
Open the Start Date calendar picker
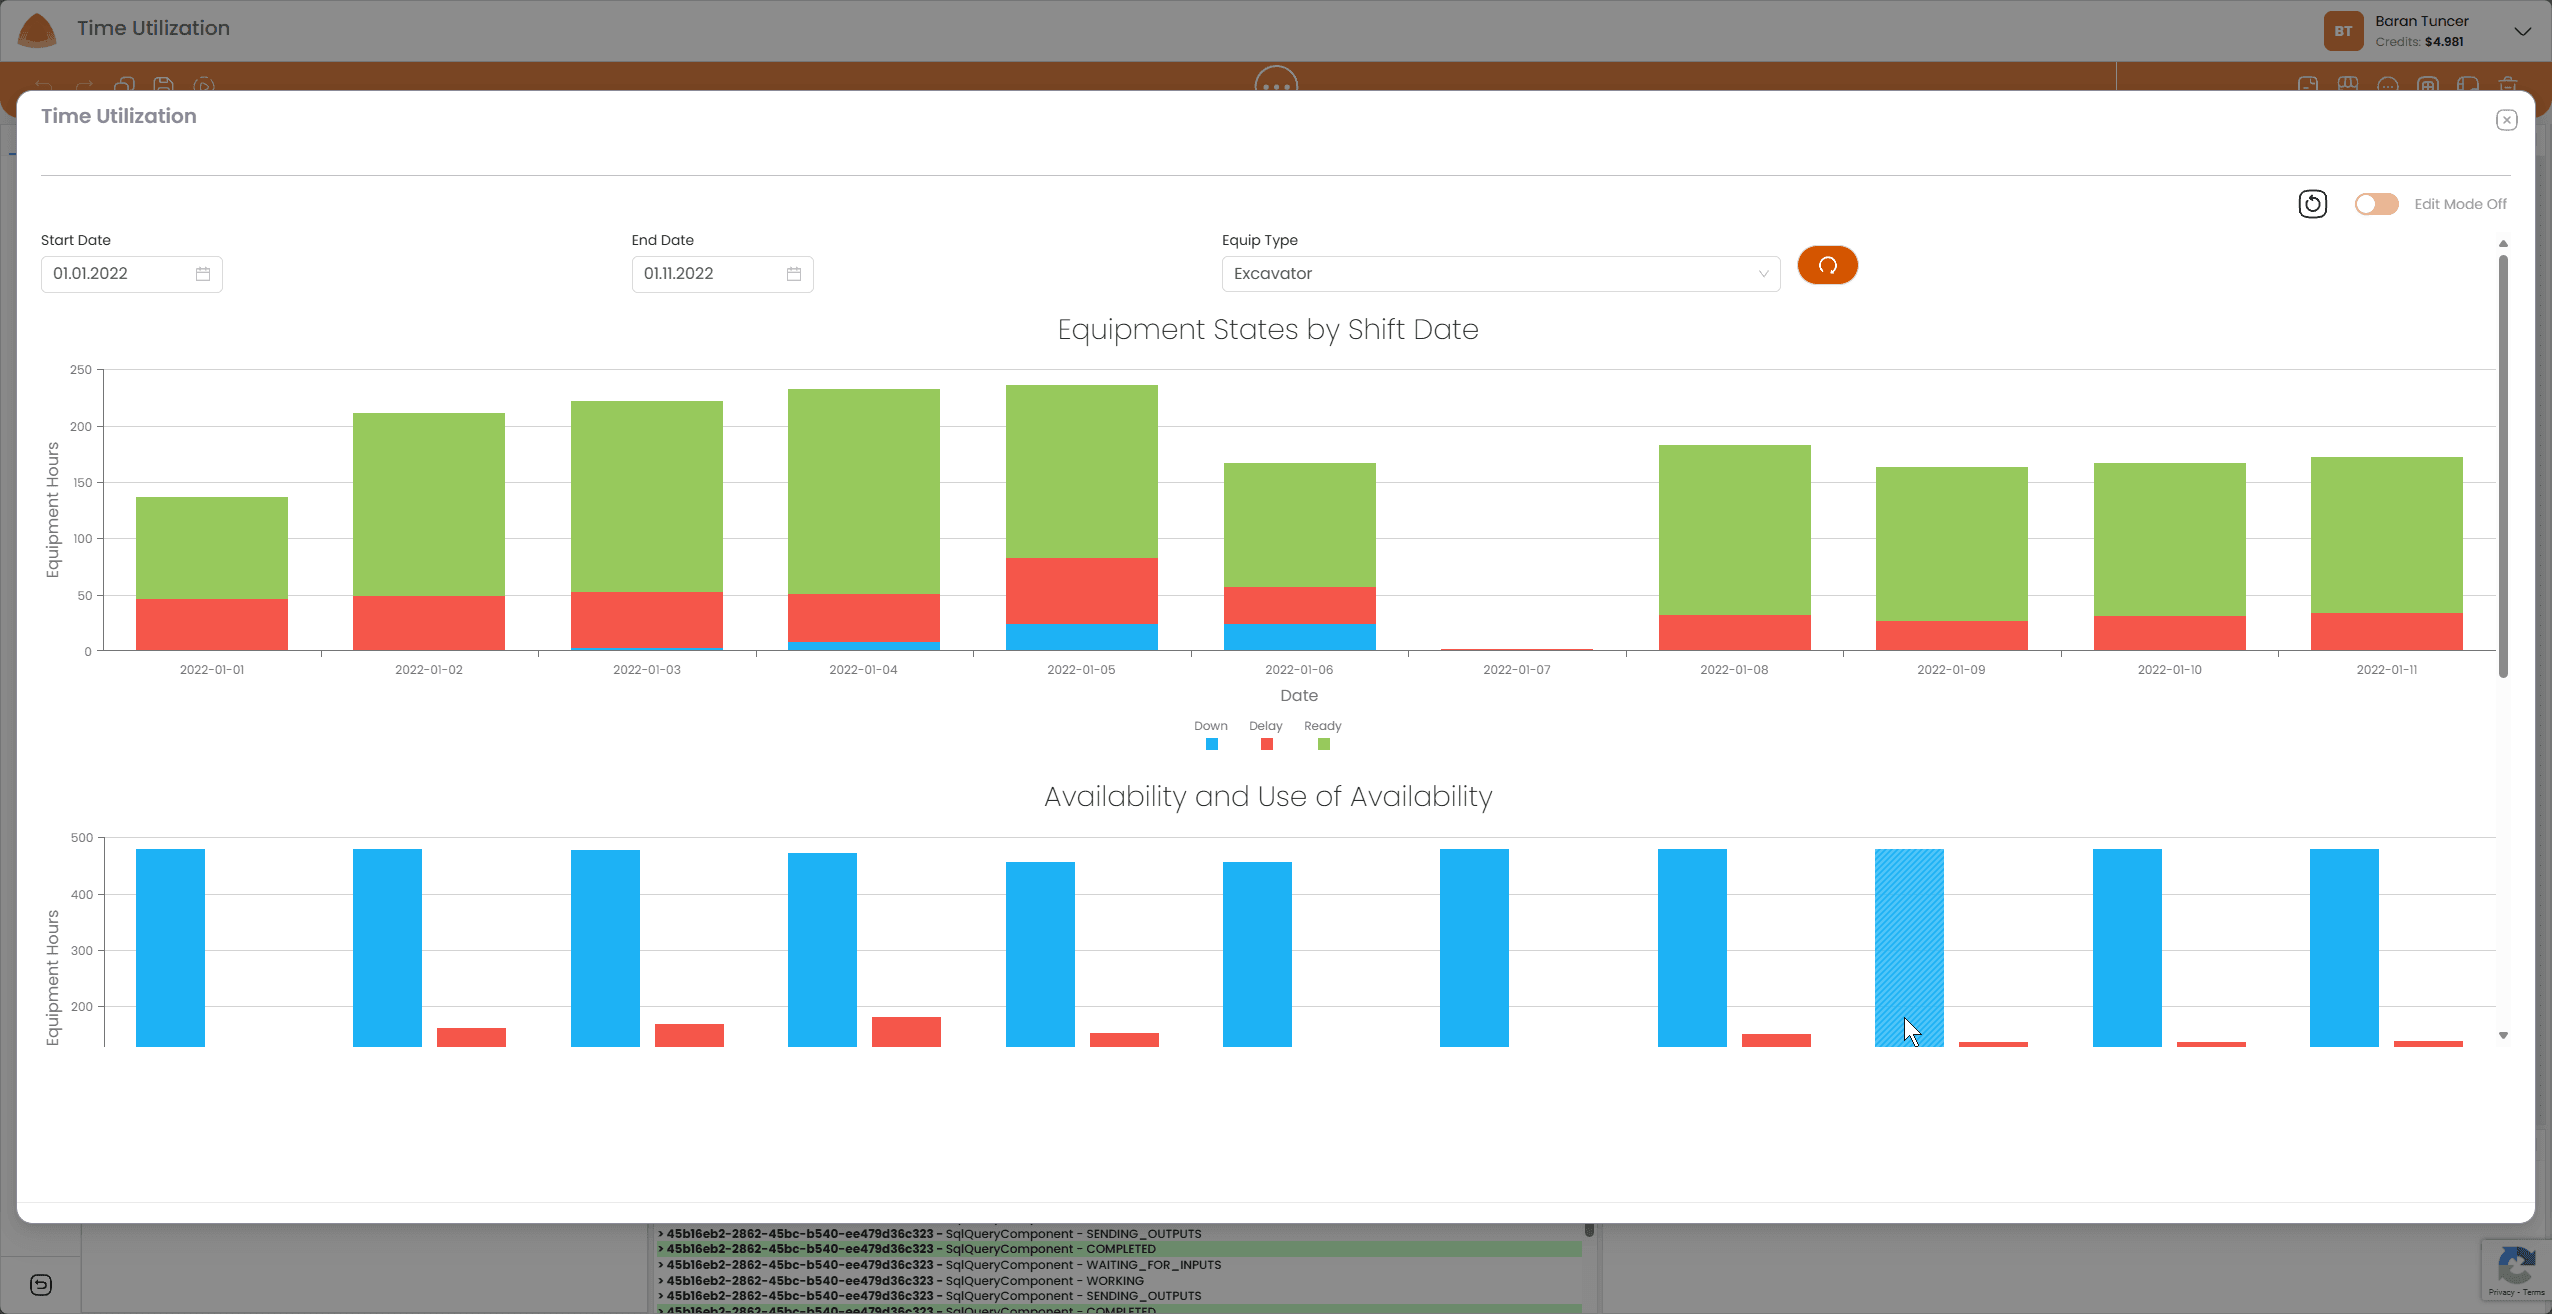203,273
